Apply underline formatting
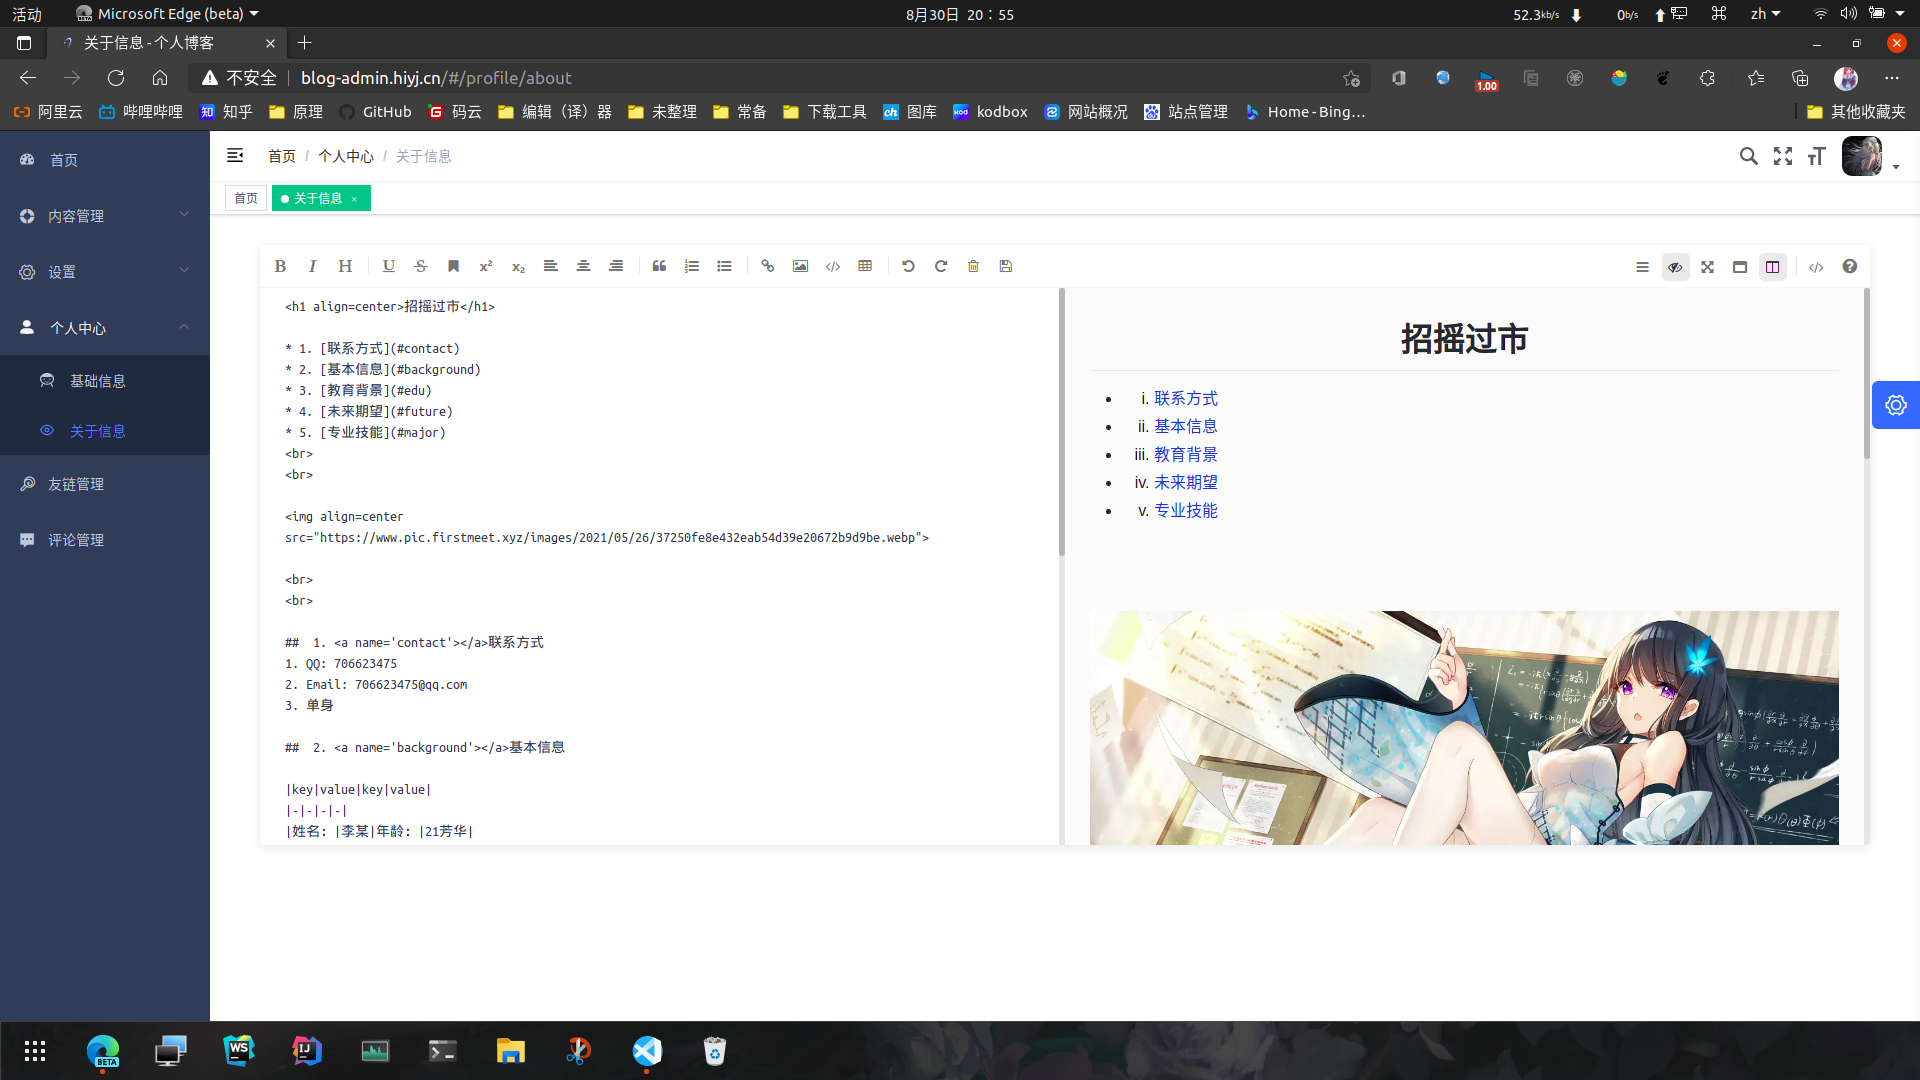This screenshot has height=1080, width=1920. pyautogui.click(x=389, y=266)
